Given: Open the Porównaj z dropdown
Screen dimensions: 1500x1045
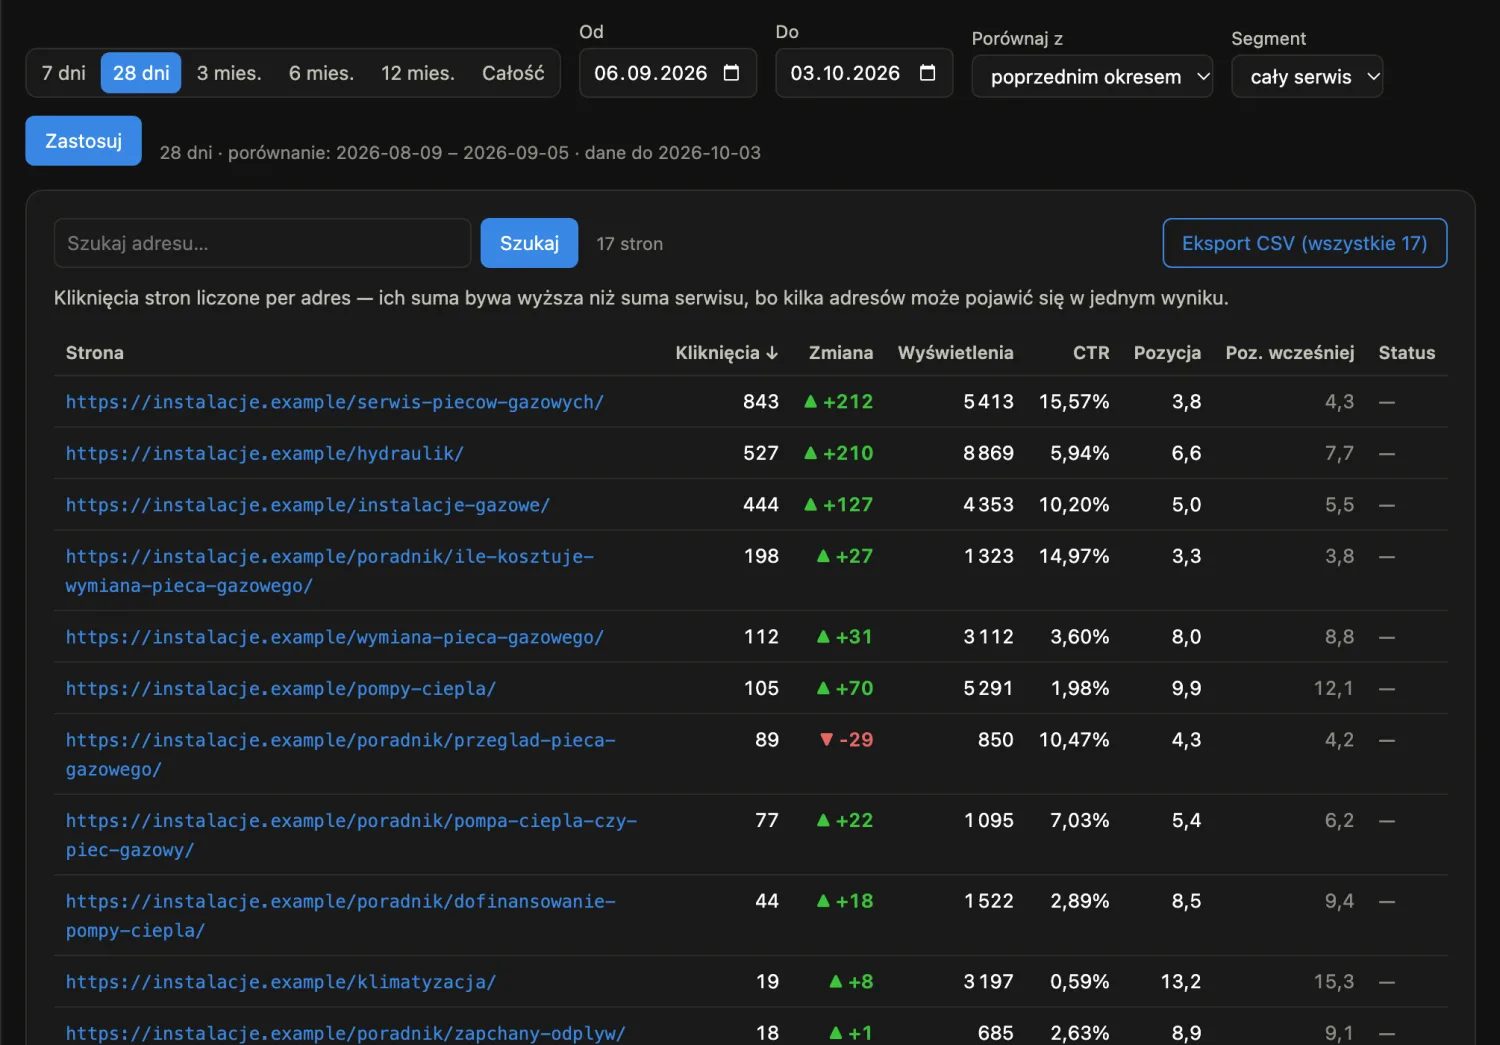Looking at the screenshot, I should coord(1092,76).
